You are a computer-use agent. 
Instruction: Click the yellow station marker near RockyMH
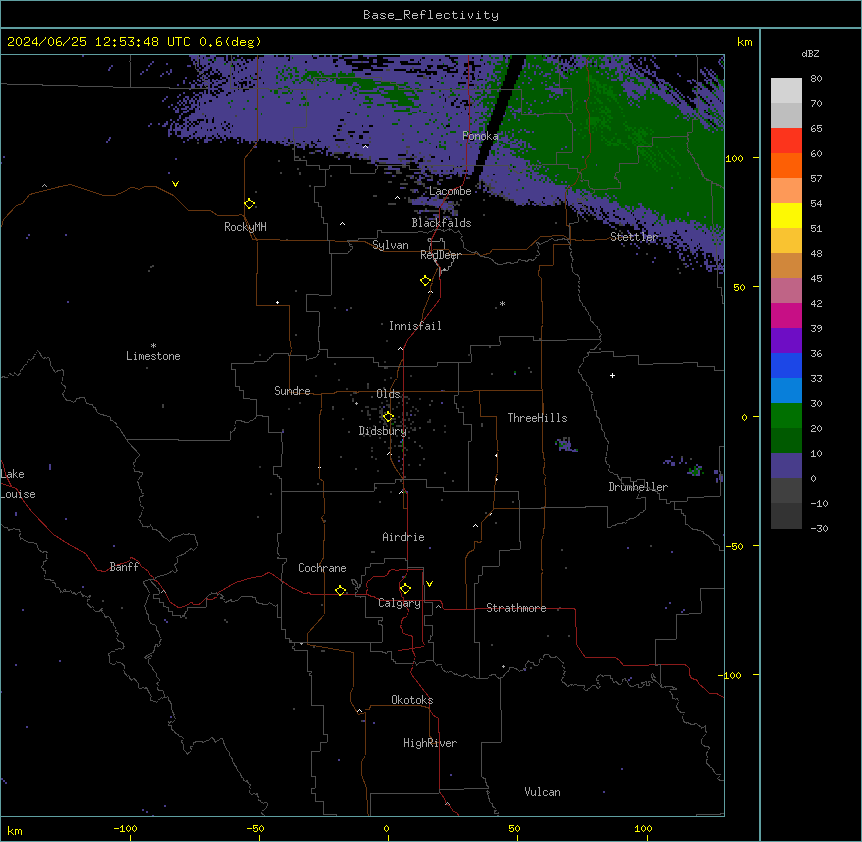(250, 204)
